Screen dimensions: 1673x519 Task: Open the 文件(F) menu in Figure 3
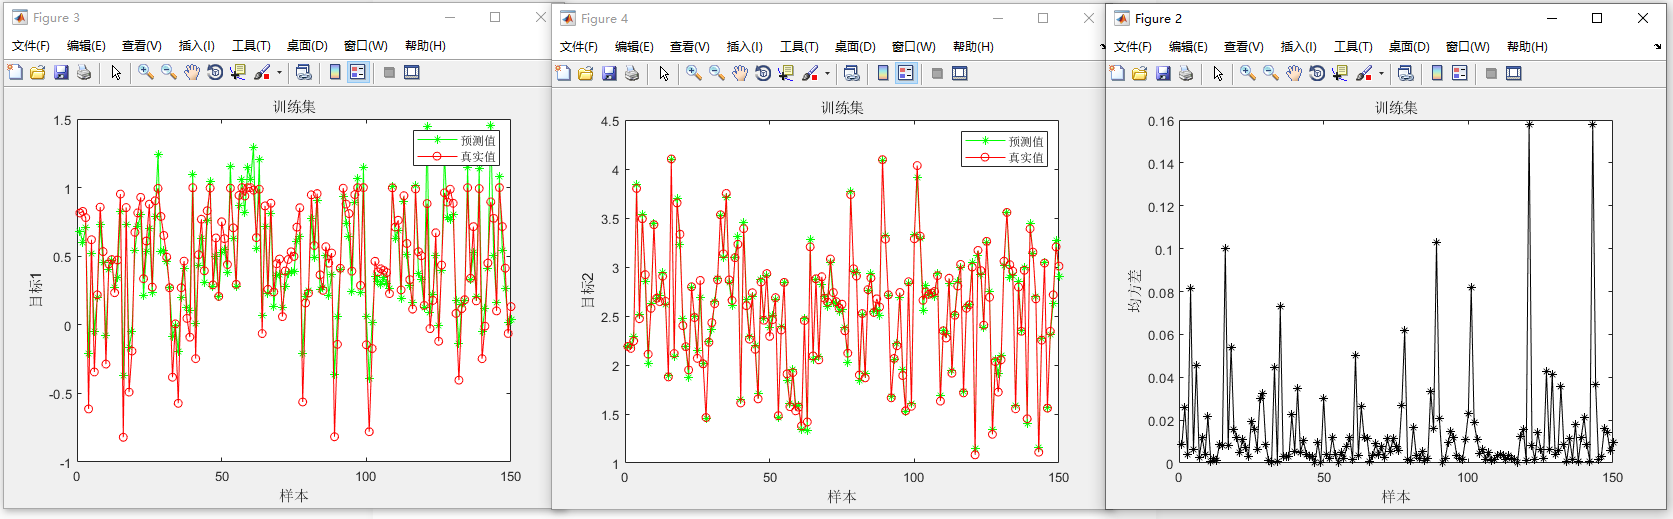pos(31,46)
